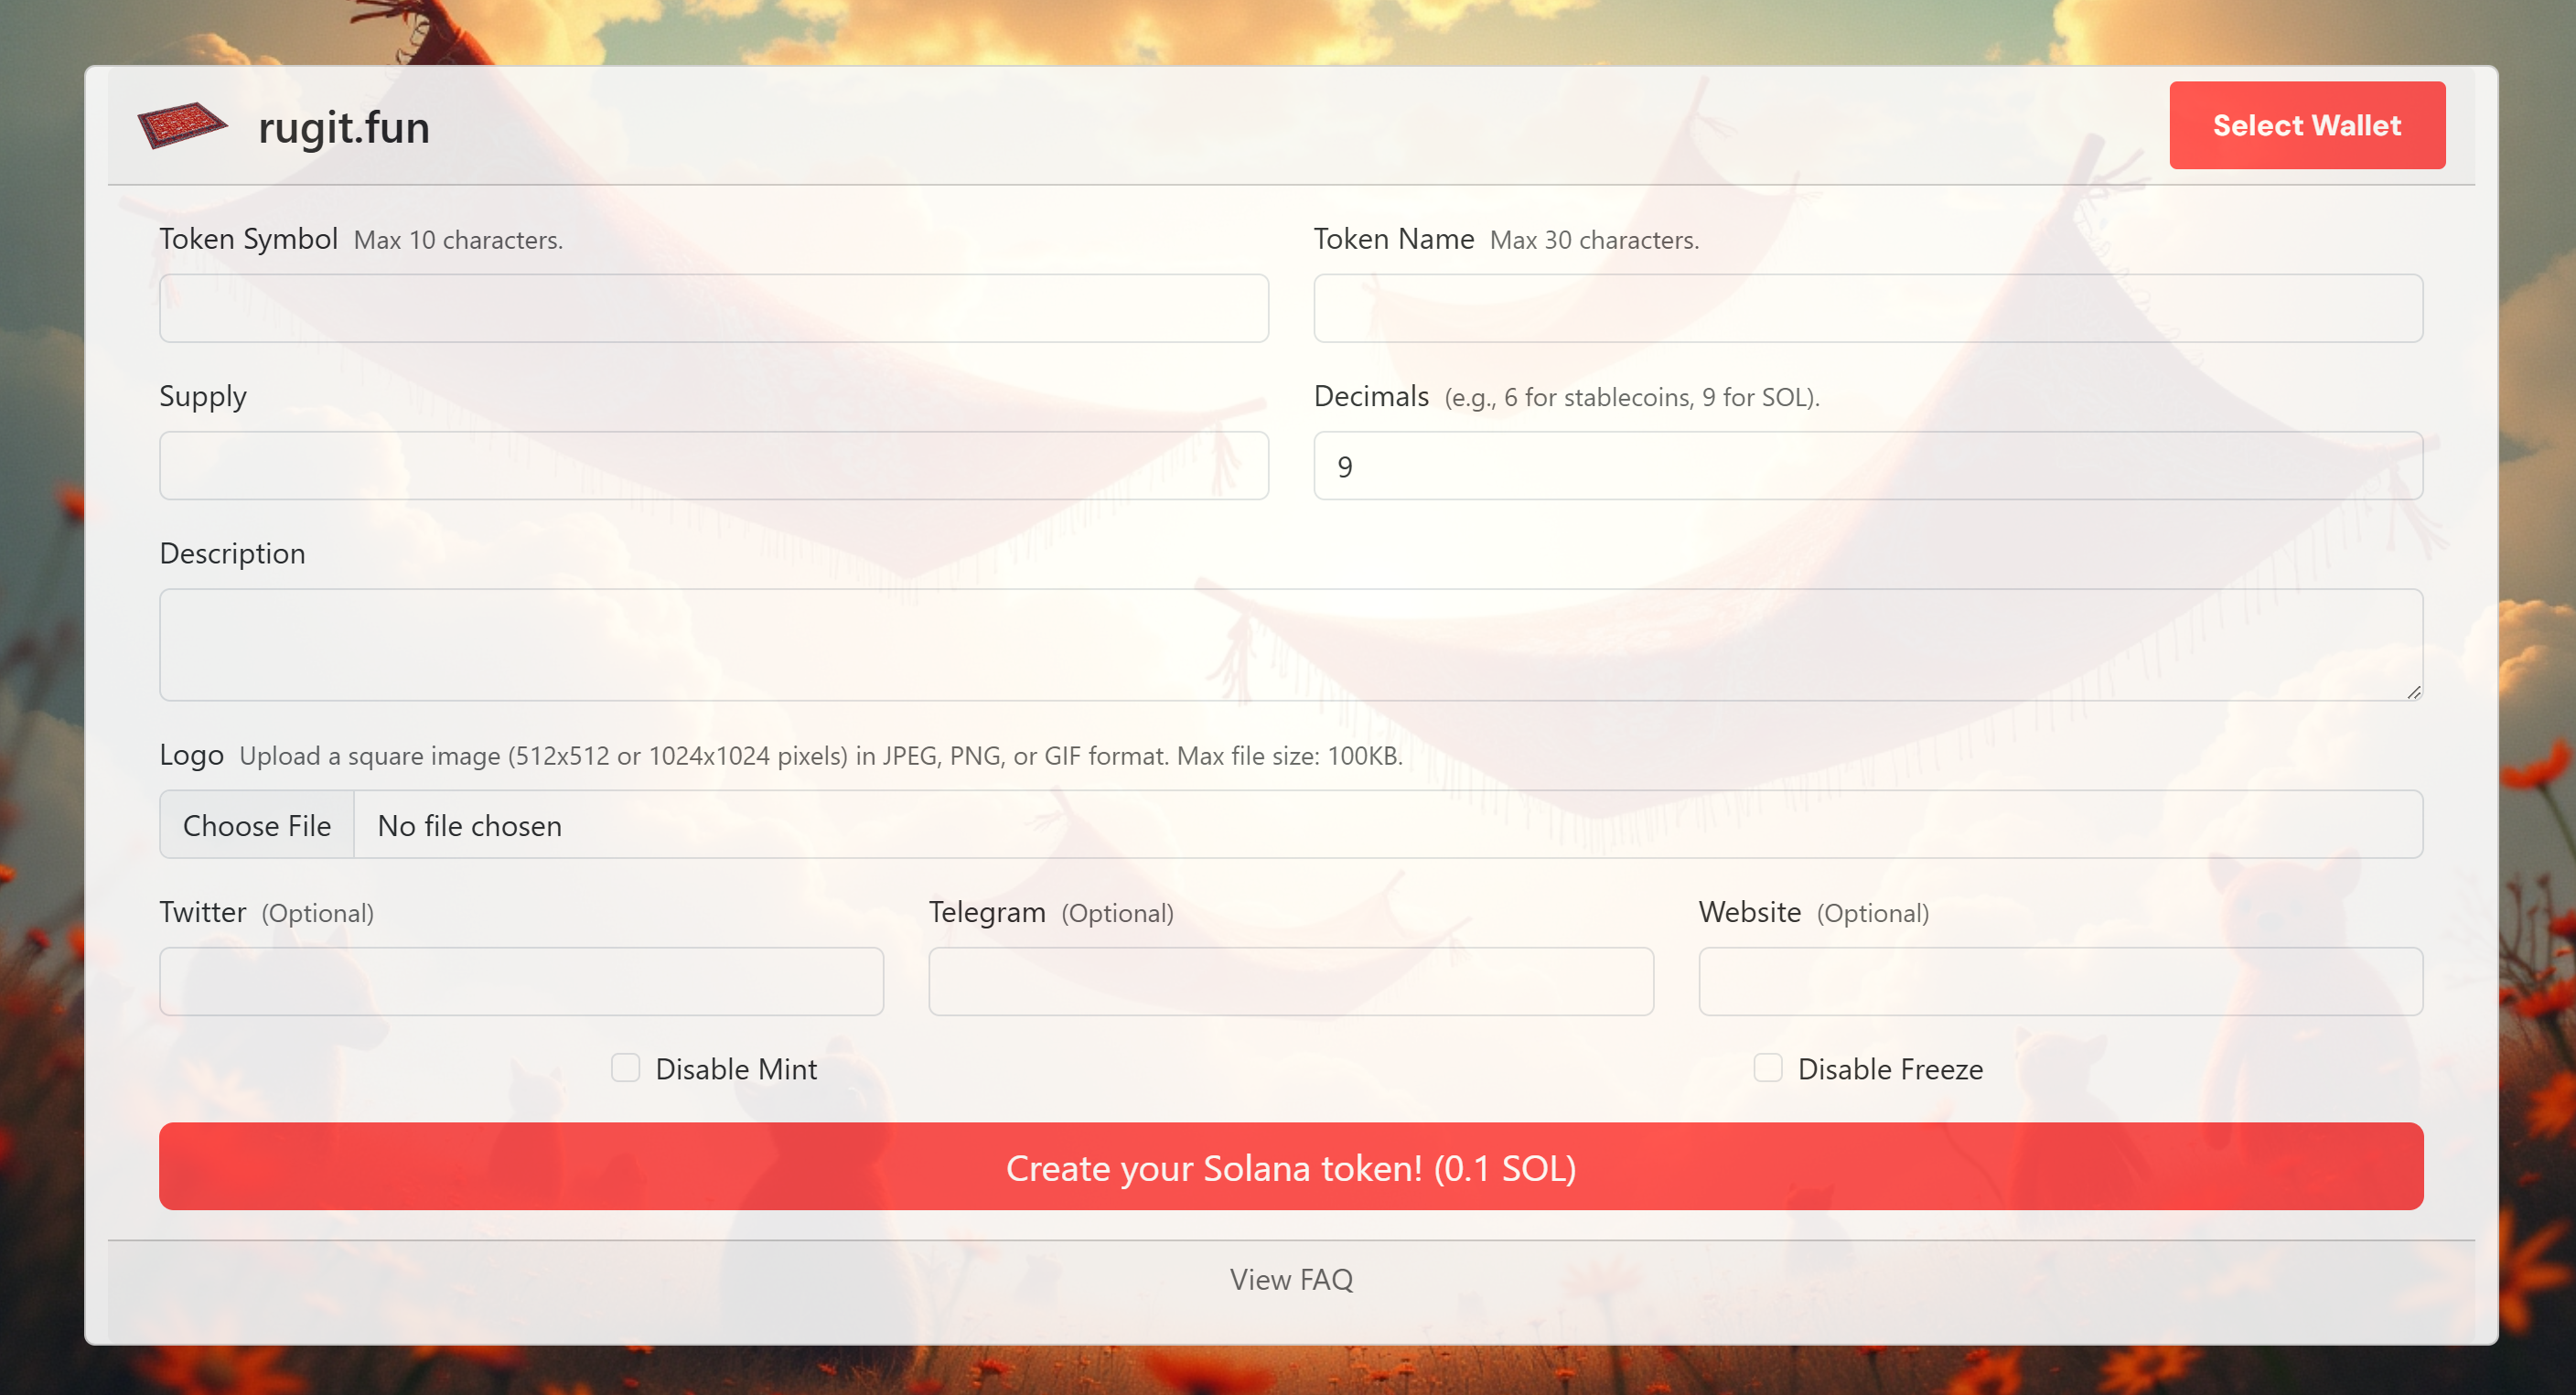Select the Supply input box

[713, 466]
